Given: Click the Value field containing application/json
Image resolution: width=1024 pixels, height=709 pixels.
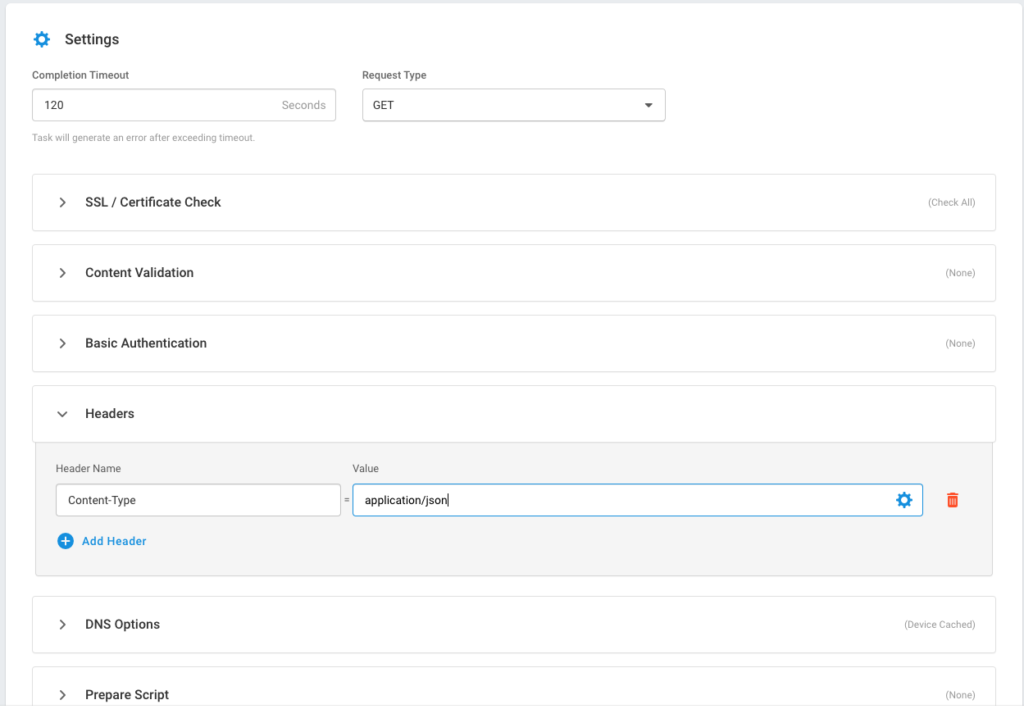Looking at the screenshot, I should (x=620, y=500).
